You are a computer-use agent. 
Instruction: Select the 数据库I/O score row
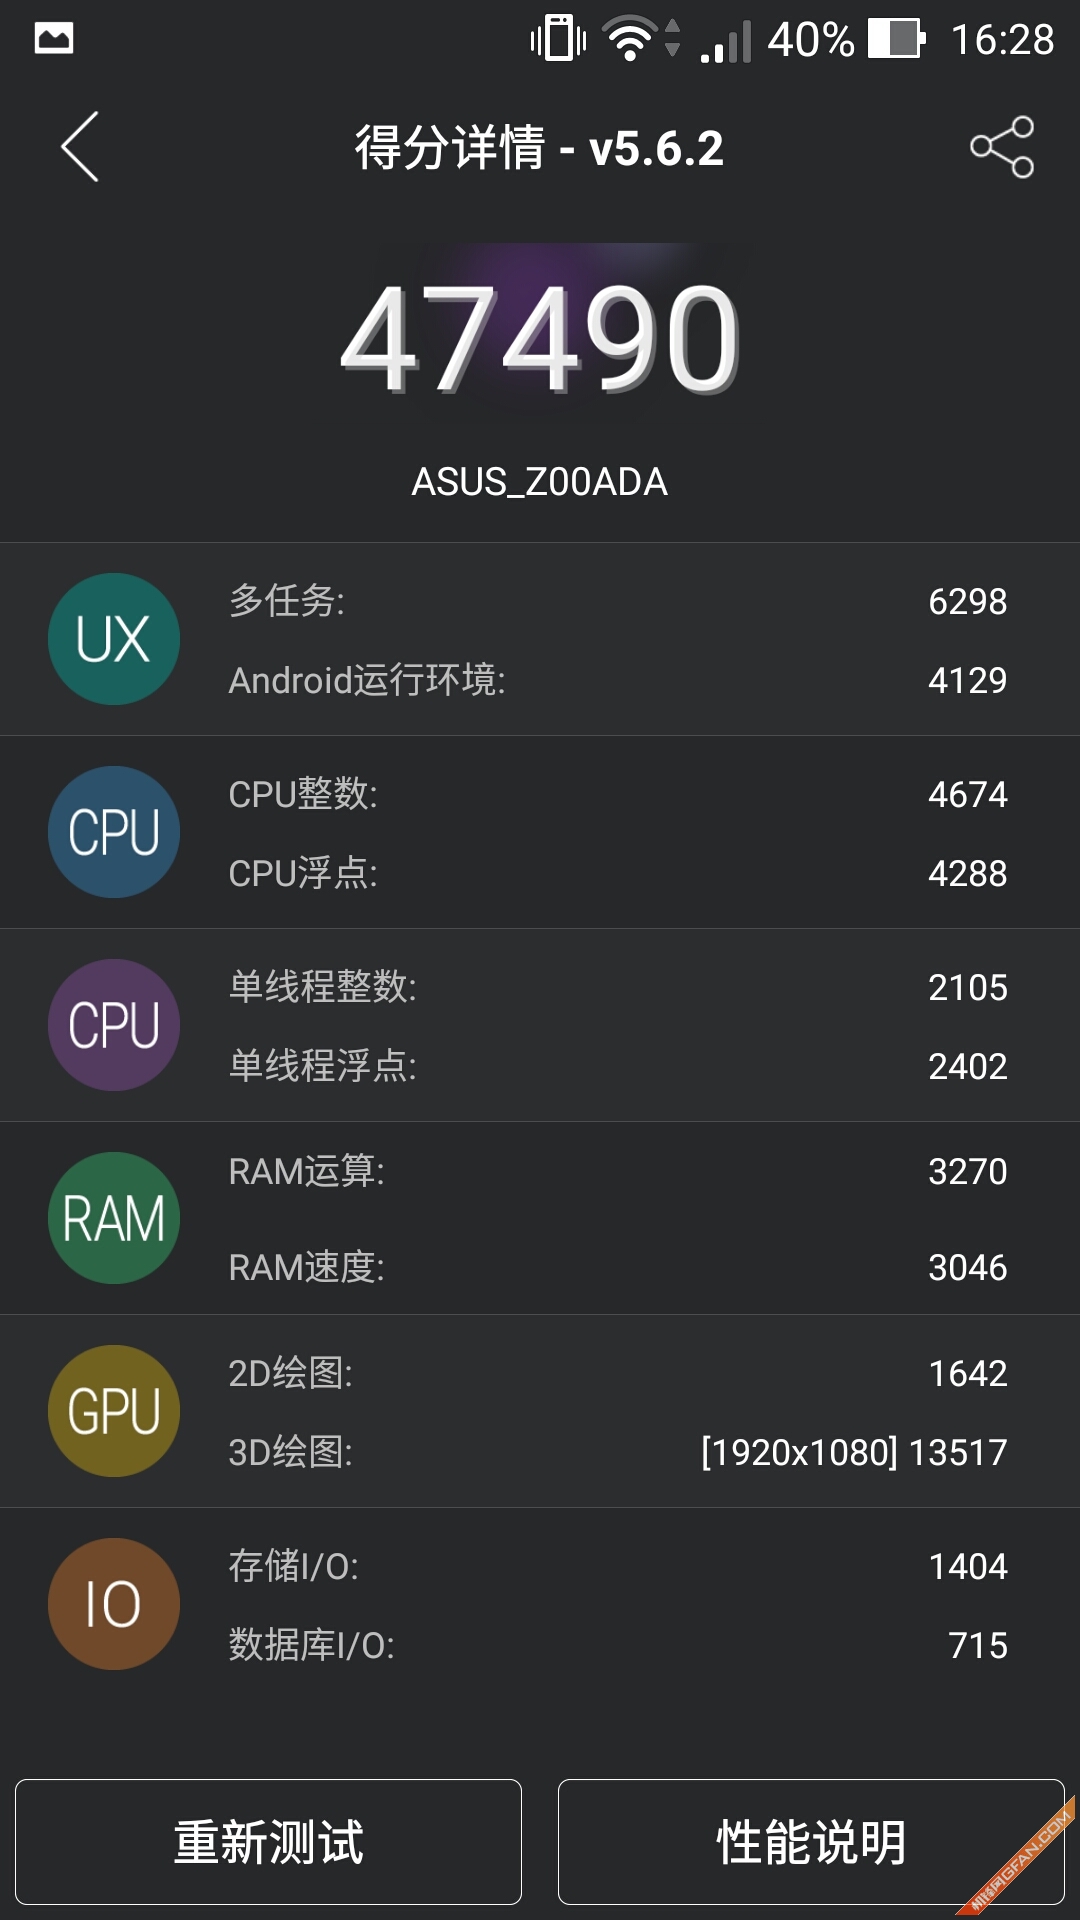pos(617,1645)
